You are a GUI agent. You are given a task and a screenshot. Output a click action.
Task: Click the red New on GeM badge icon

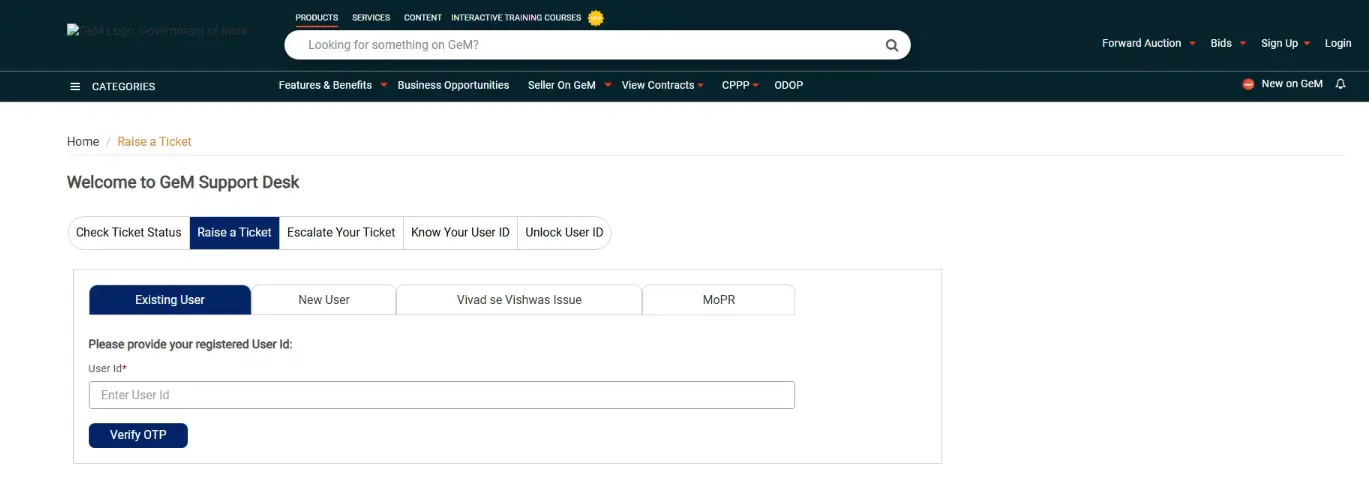click(1248, 84)
